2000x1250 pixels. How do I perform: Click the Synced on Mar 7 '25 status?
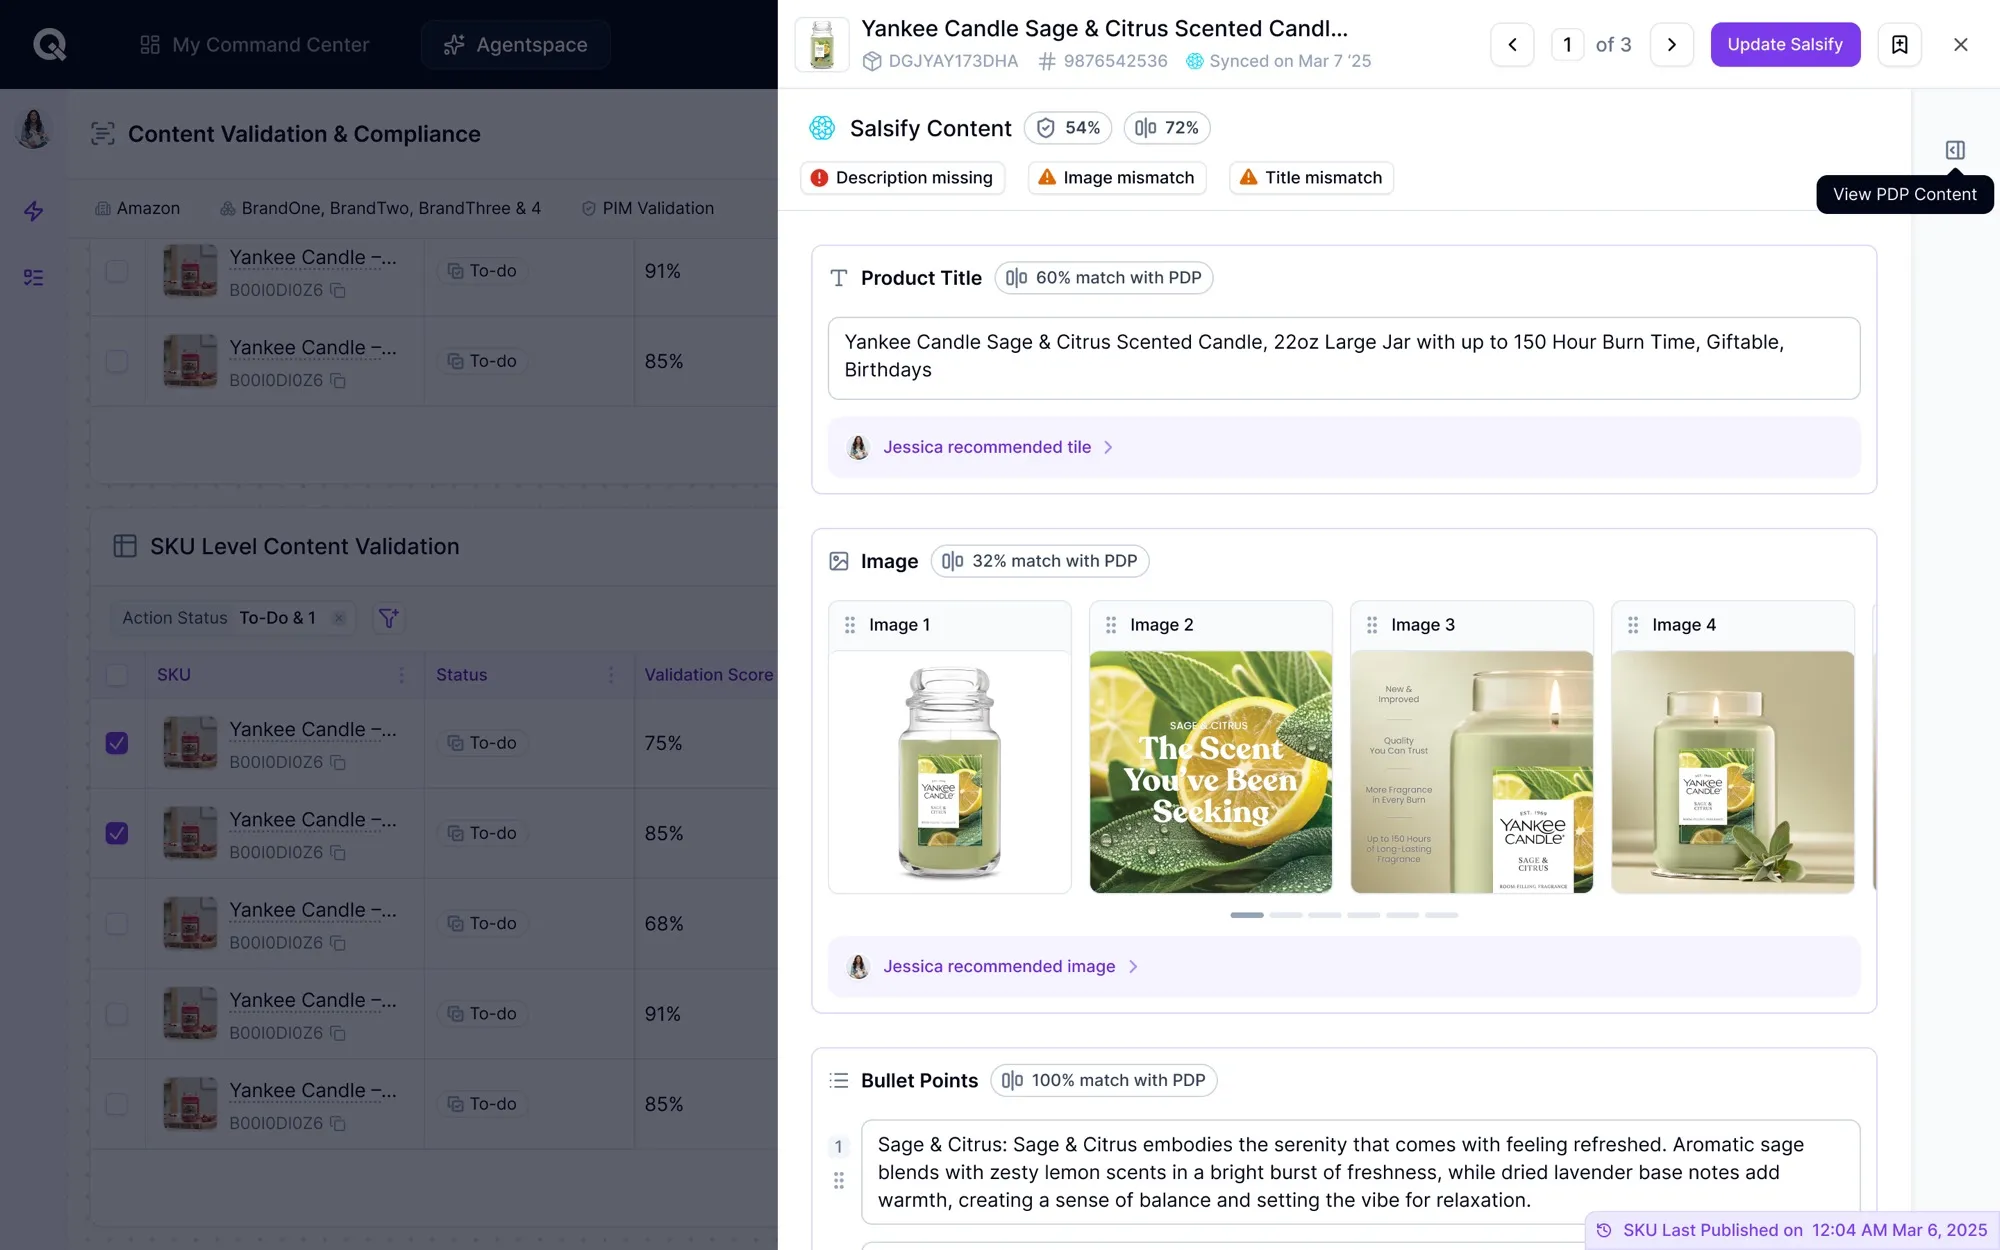tap(1279, 61)
